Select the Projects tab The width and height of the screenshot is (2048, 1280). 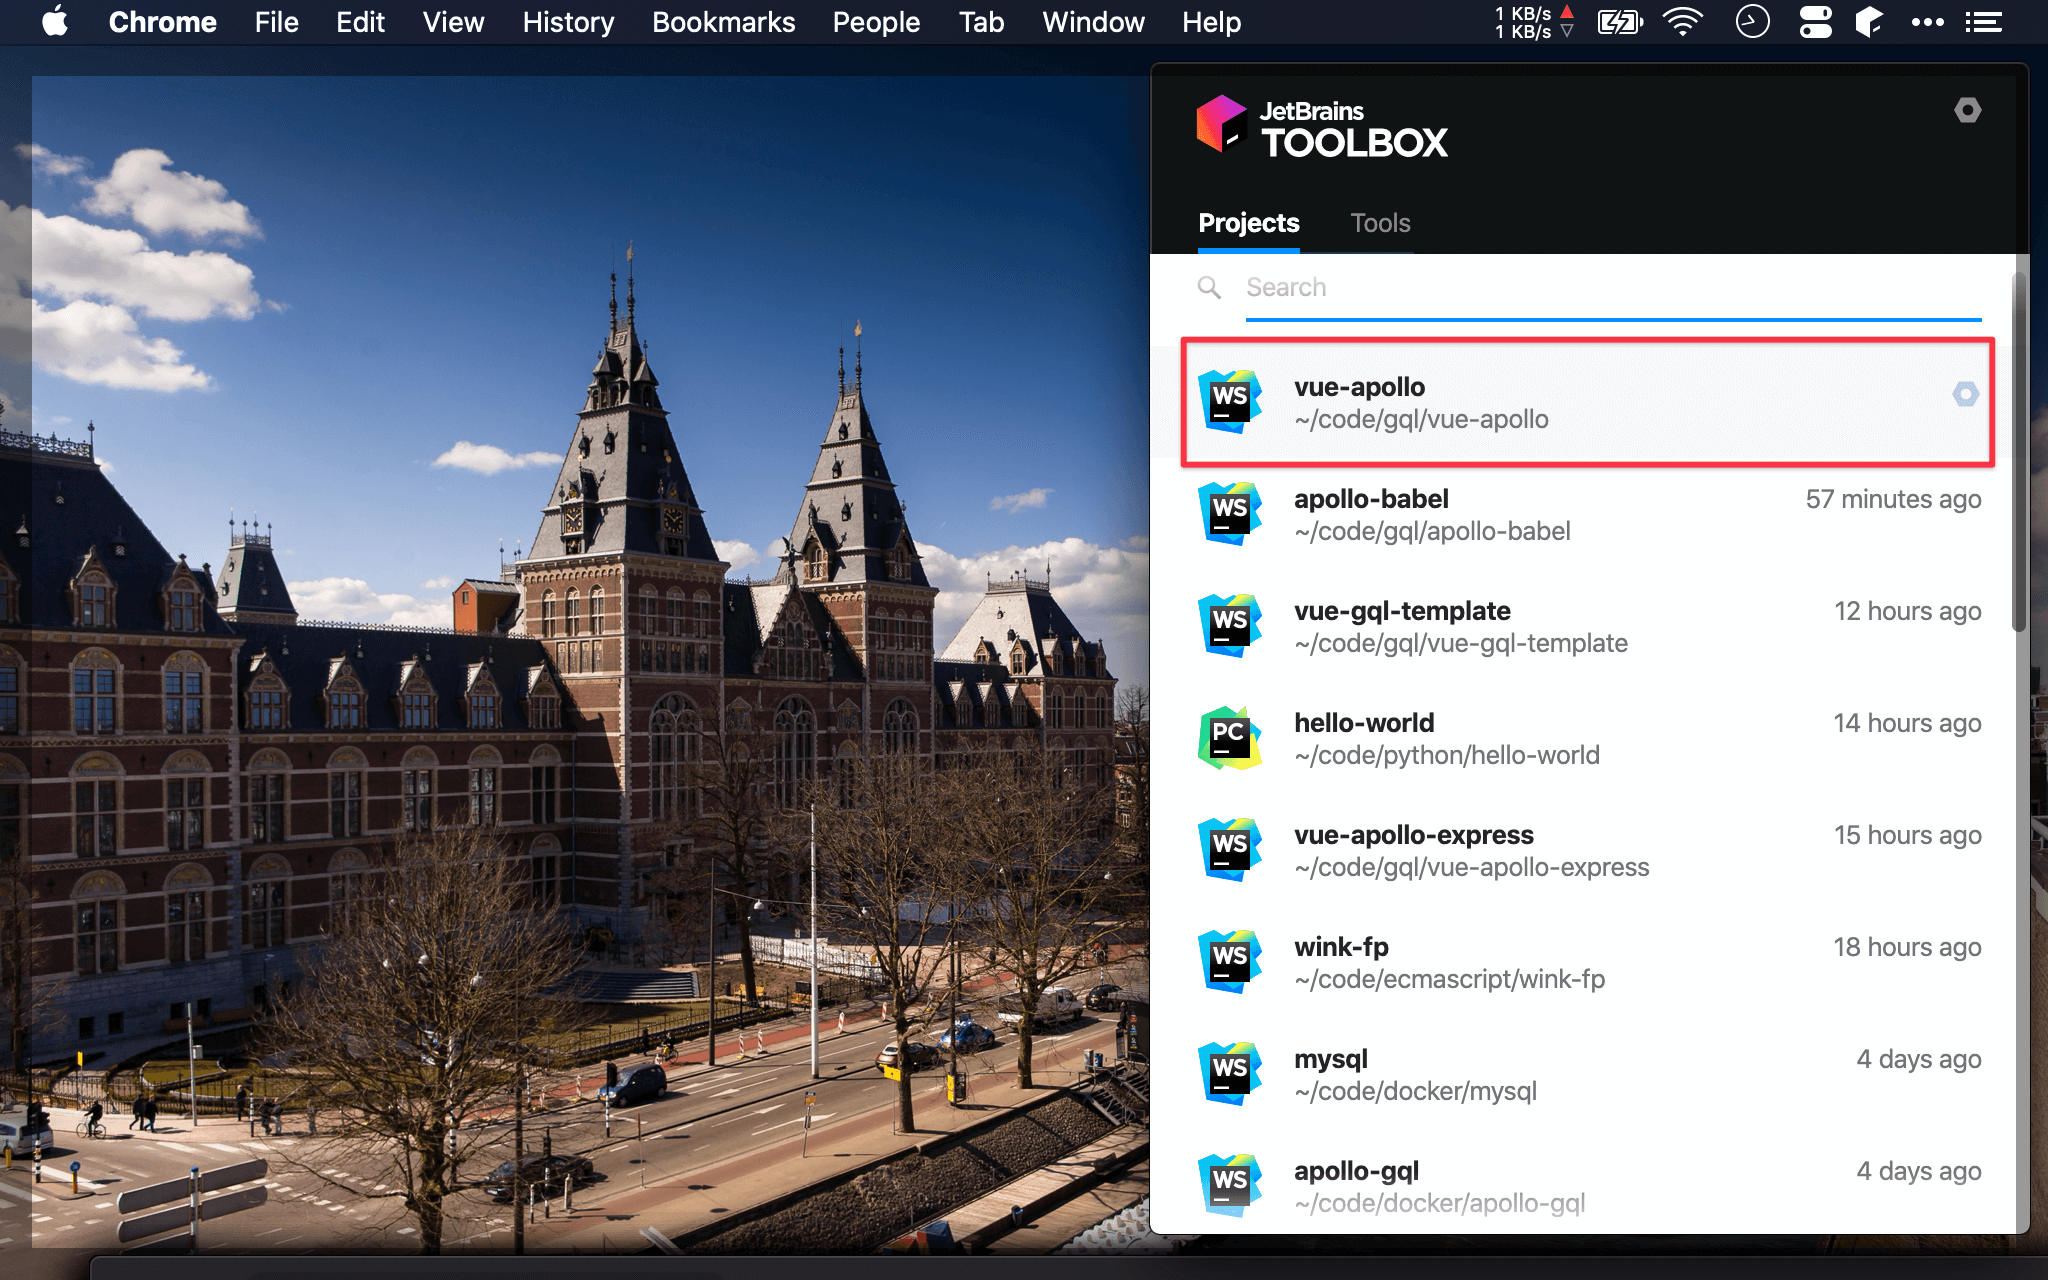(1248, 223)
